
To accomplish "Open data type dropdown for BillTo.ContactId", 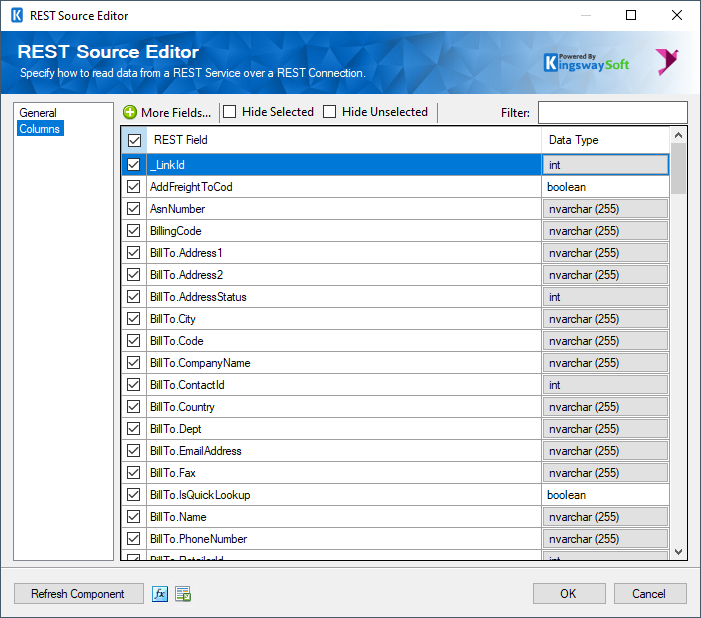I will click(x=605, y=385).
